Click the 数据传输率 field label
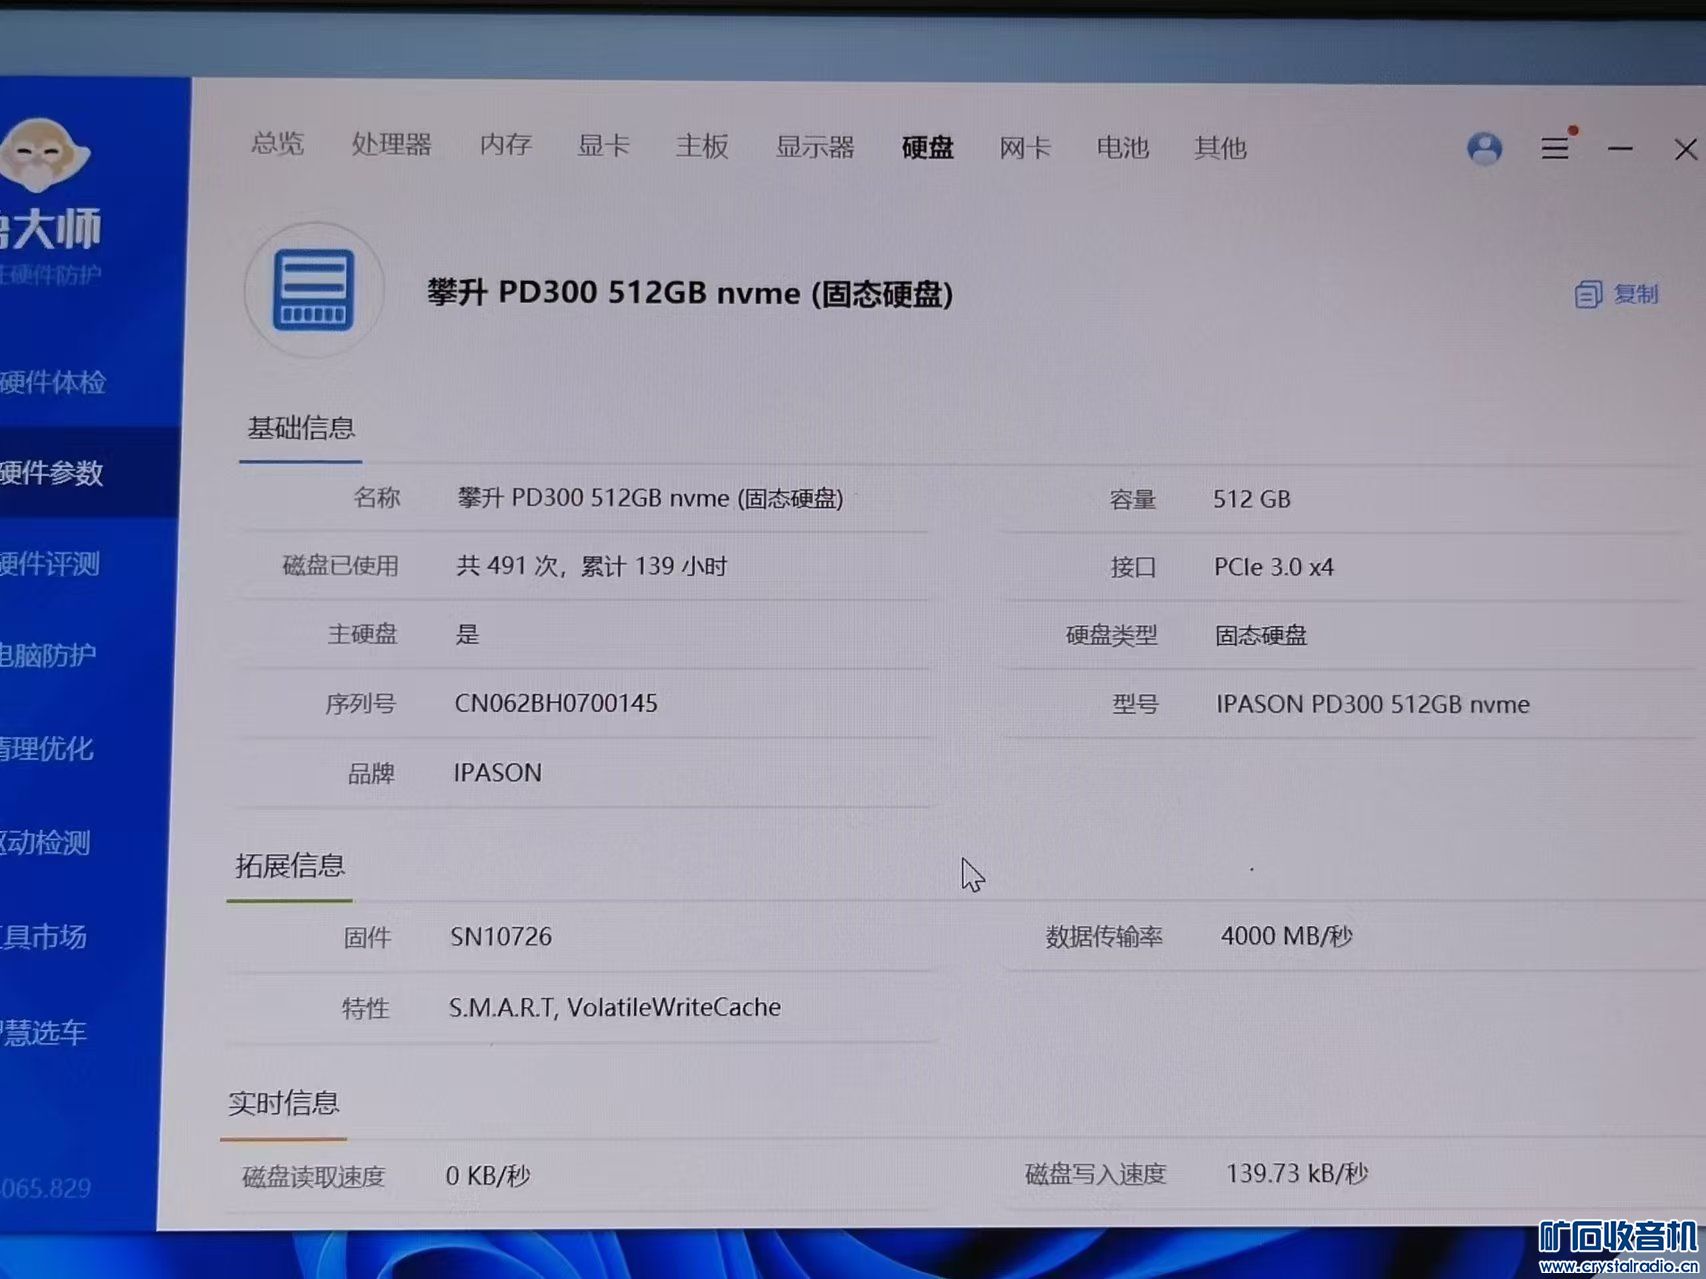Viewport: 1706px width, 1279px height. pos(1104,936)
